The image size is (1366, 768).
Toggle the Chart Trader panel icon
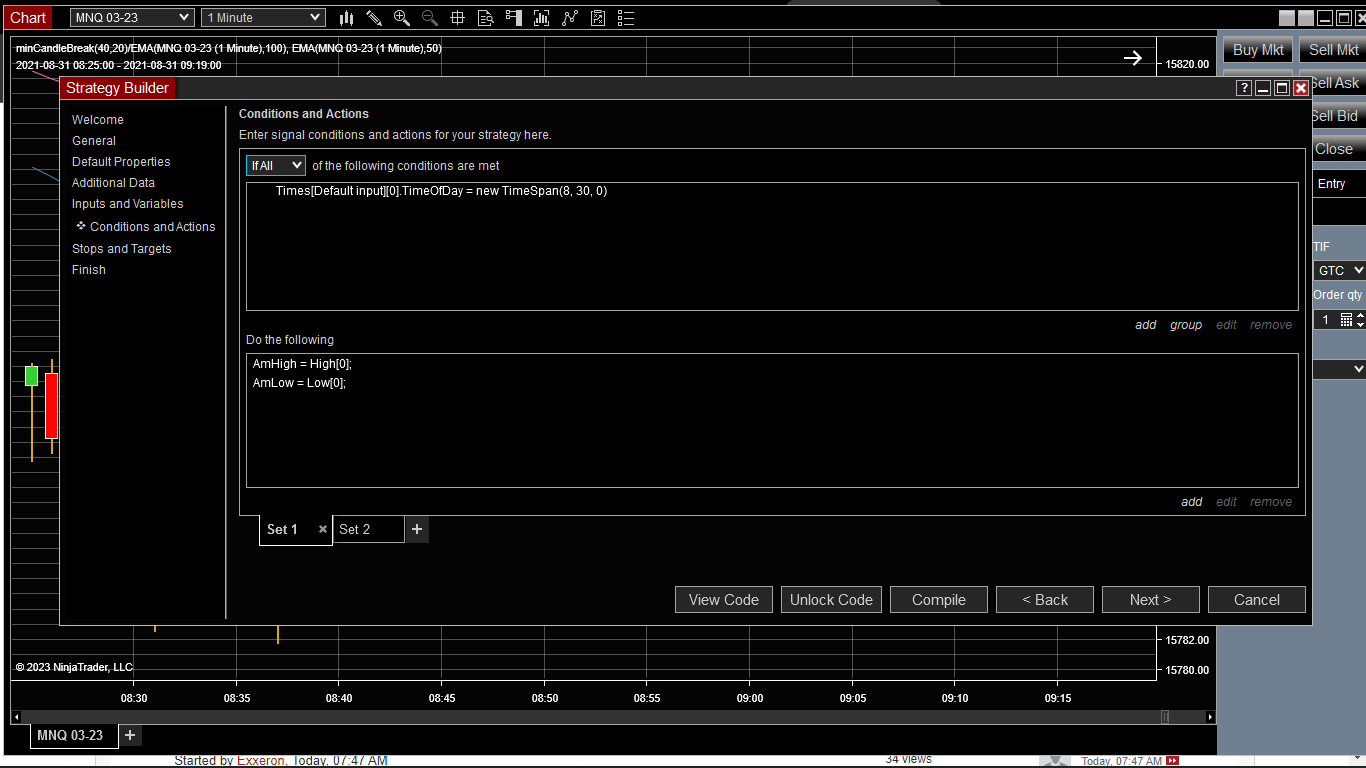514,18
